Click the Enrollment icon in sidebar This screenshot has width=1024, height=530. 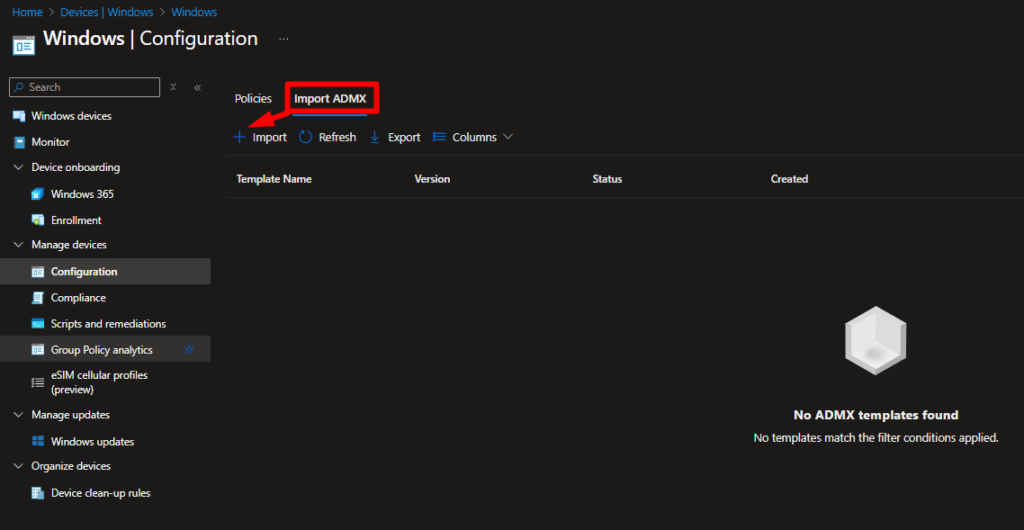(39, 221)
